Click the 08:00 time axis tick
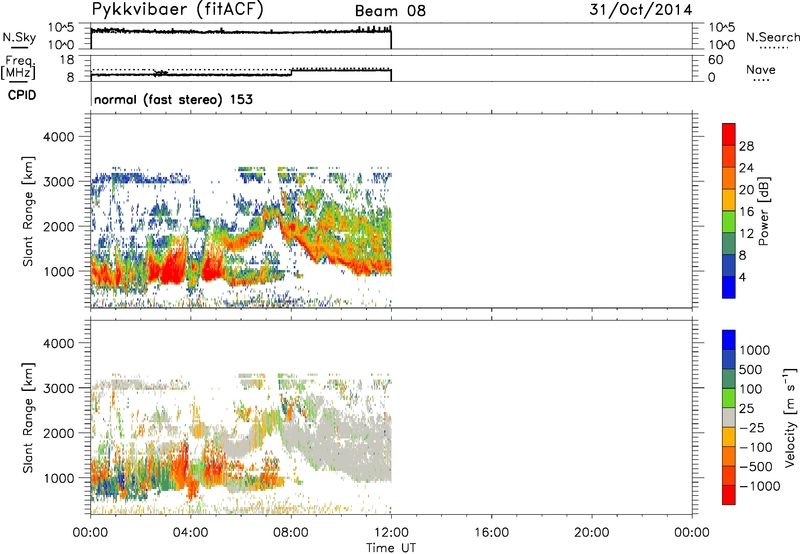Image resolution: width=800 pixels, height=554 pixels. point(291,533)
